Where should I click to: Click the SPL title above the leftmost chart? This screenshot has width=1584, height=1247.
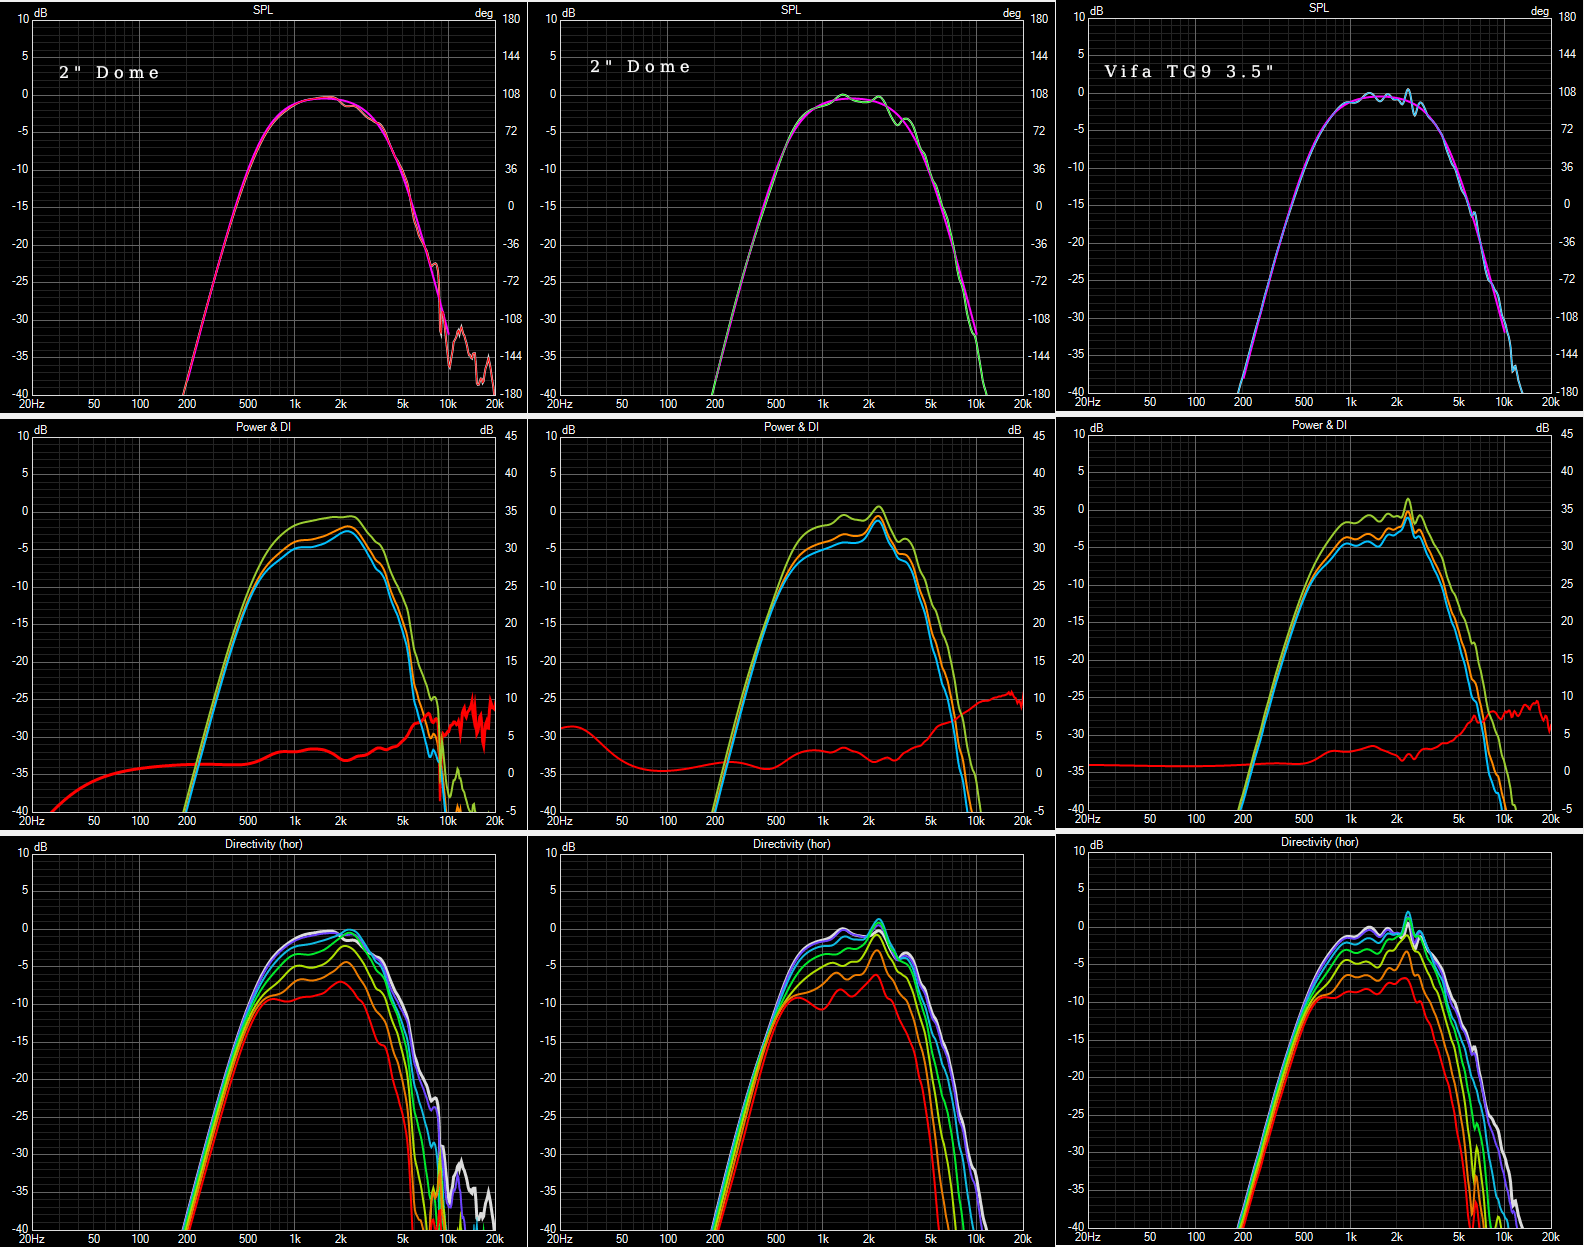[263, 10]
